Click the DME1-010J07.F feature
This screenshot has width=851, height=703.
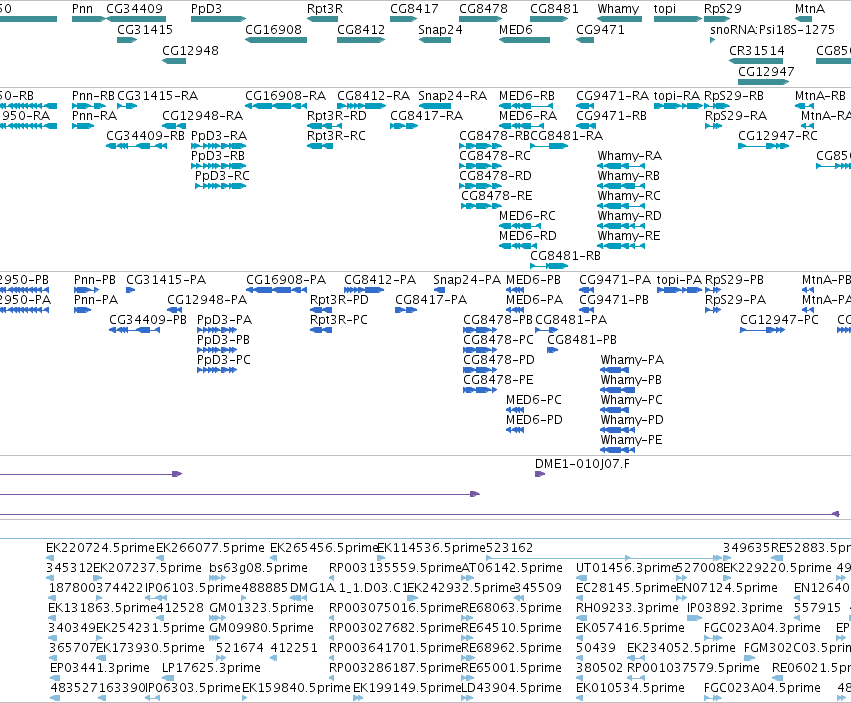(540, 474)
